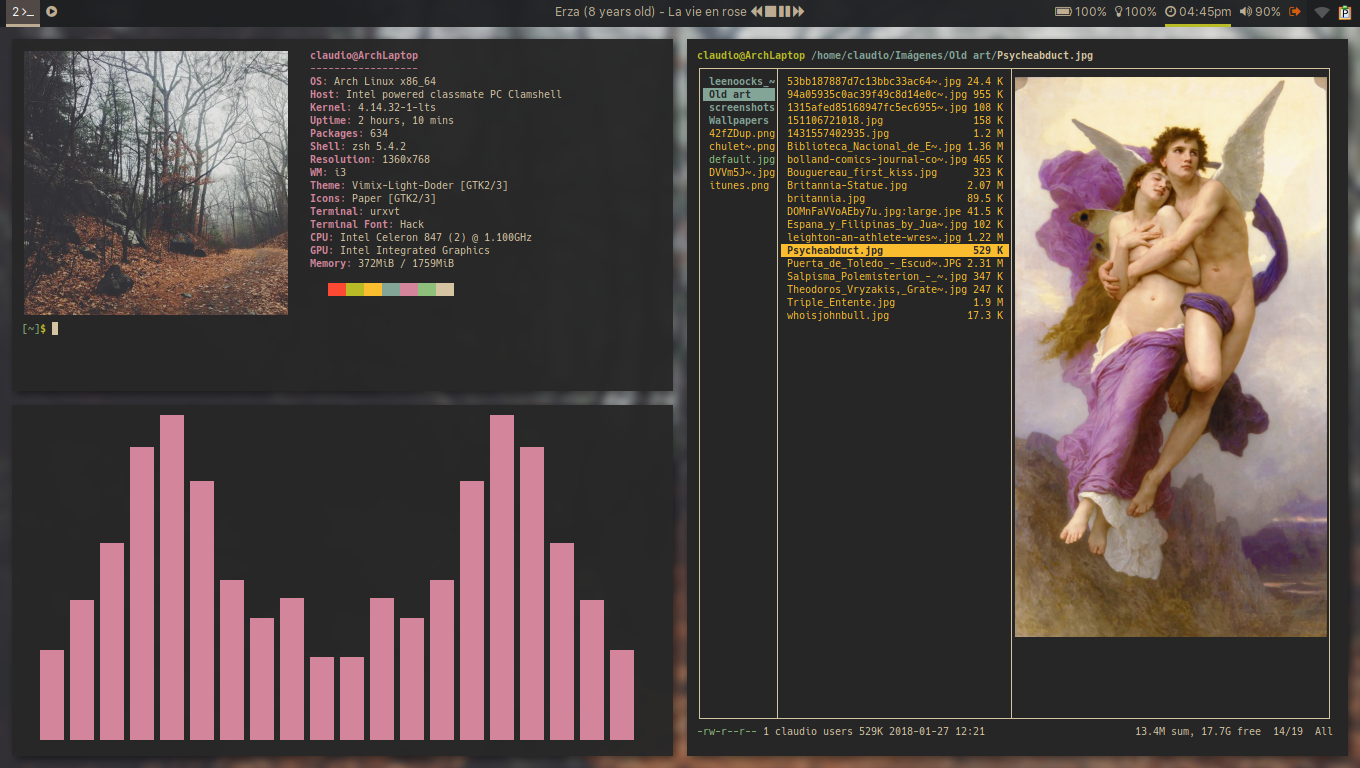Screen dimensions: 1360x768
Task: Select file 'Theodoros_Vryzakis,_Grate~.jpg'
Action: coord(895,289)
